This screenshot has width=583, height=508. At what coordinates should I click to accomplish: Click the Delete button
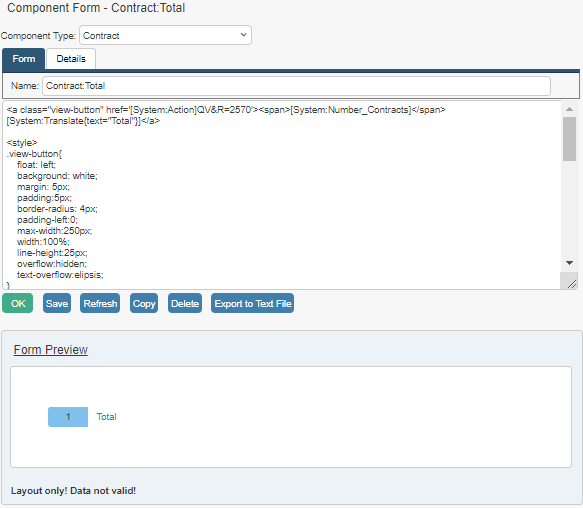pos(185,303)
